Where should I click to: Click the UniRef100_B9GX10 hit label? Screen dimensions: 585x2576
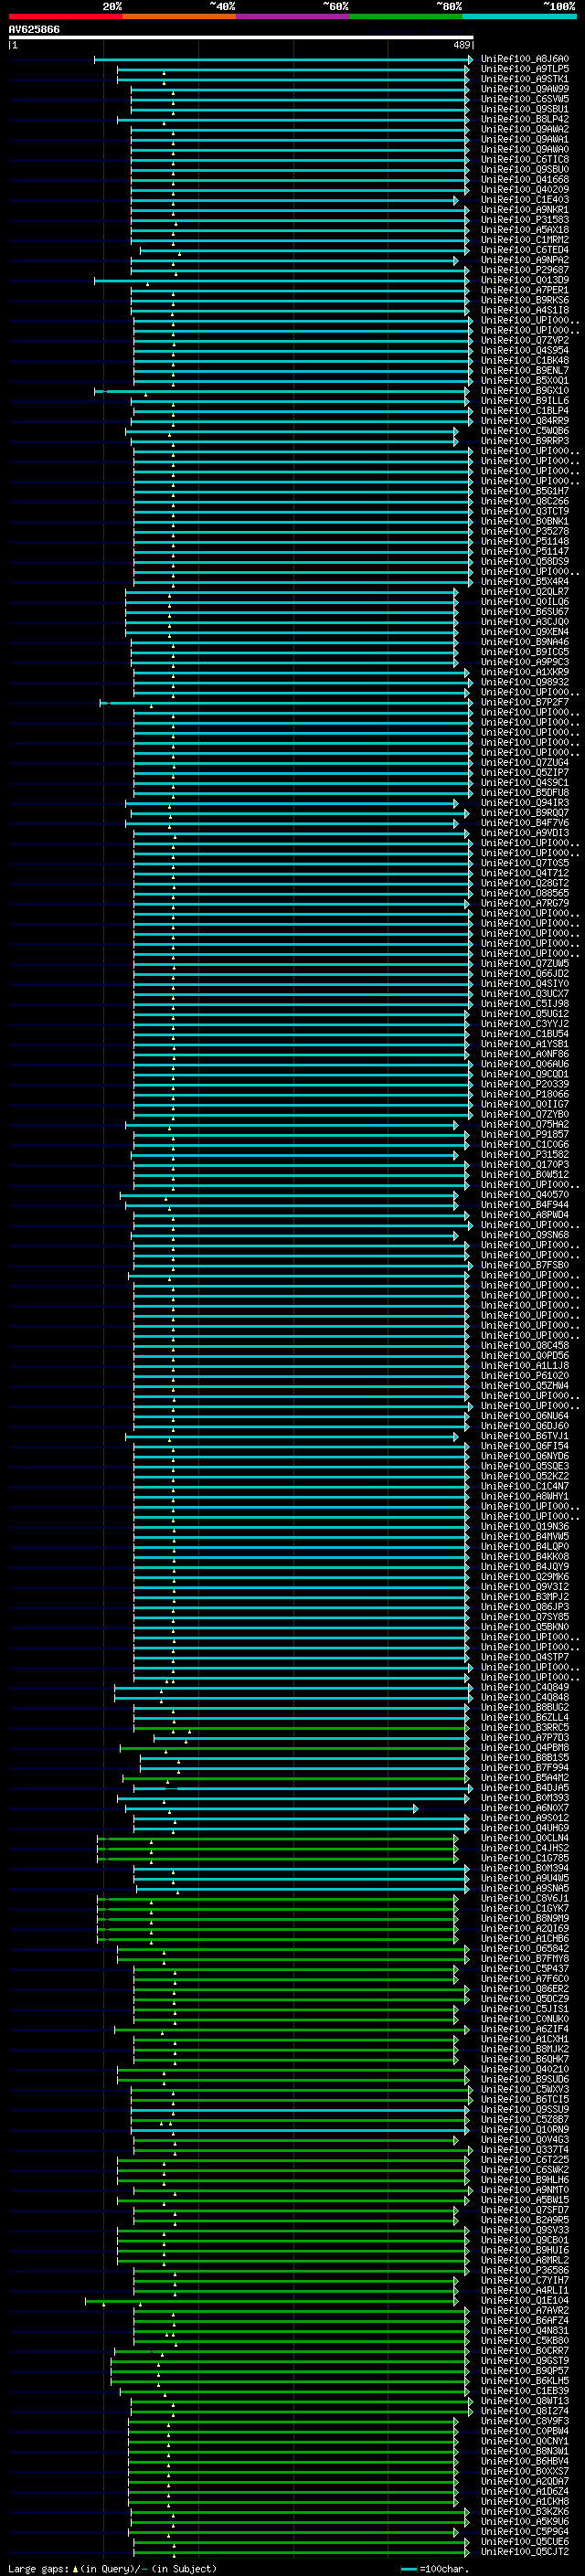pyautogui.click(x=525, y=391)
